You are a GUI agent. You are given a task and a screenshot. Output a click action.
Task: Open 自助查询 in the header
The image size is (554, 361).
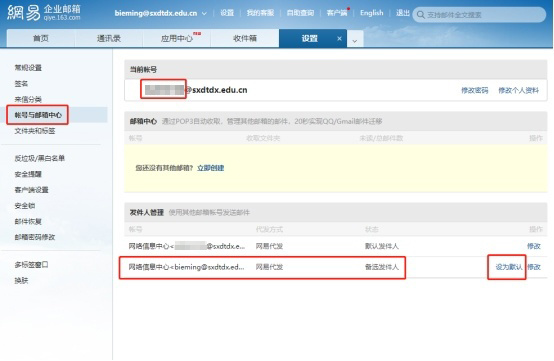tap(300, 13)
